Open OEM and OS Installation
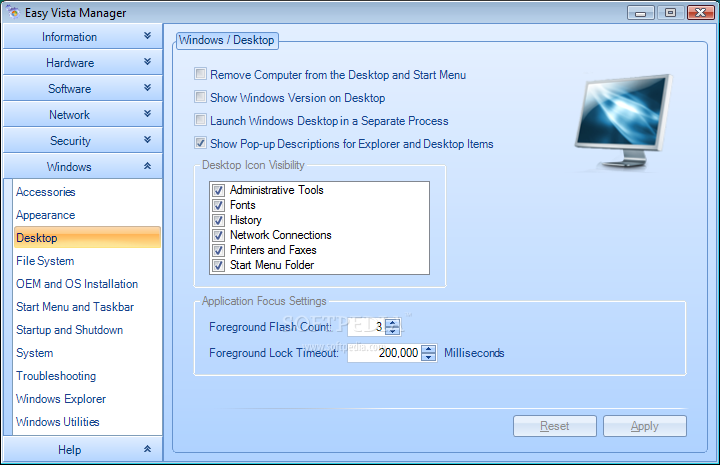 point(77,284)
